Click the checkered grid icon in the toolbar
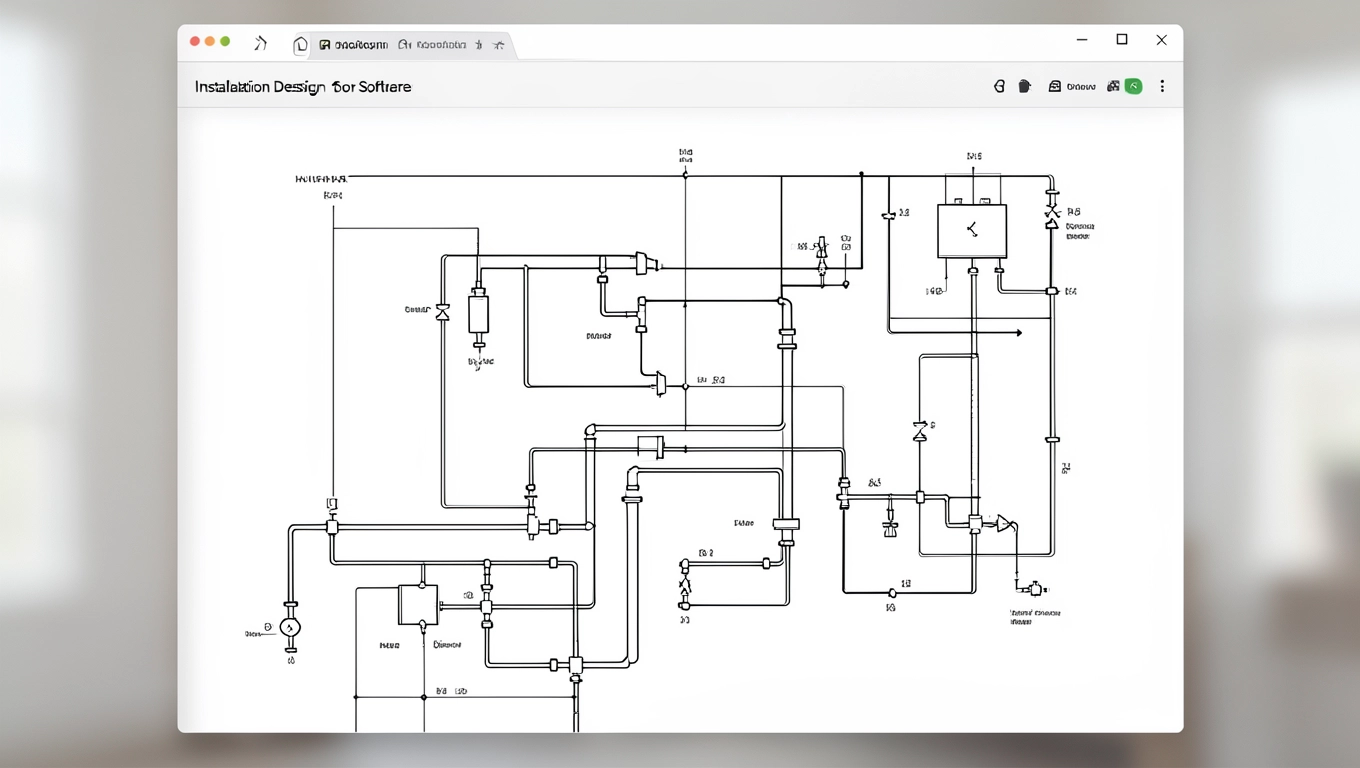This screenshot has width=1360, height=768. [x=1113, y=87]
